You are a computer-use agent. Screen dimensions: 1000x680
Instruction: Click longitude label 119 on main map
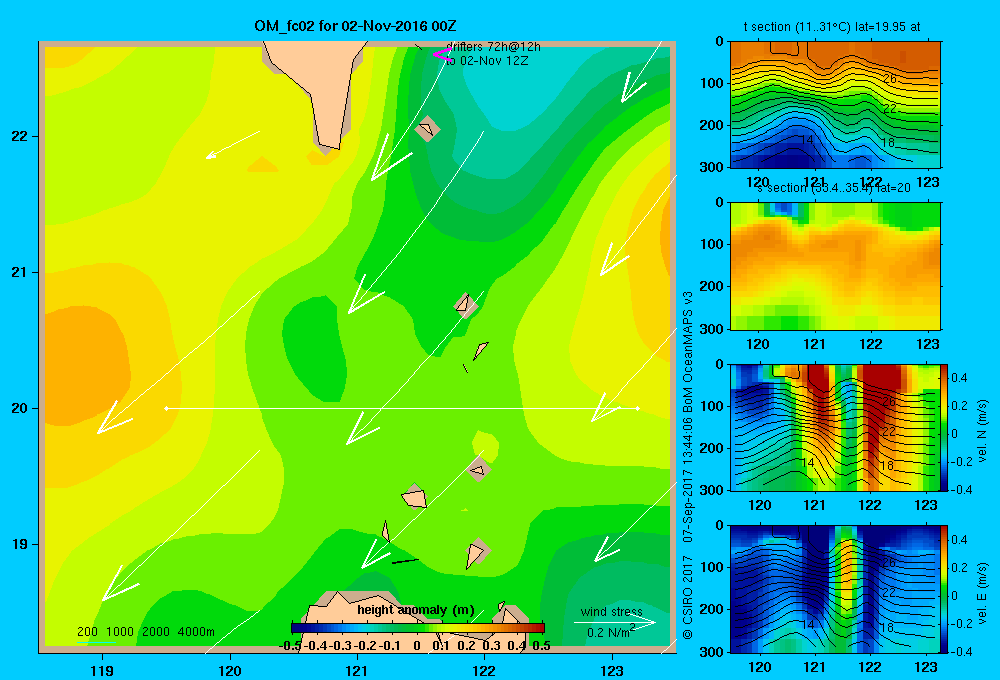[x=102, y=671]
